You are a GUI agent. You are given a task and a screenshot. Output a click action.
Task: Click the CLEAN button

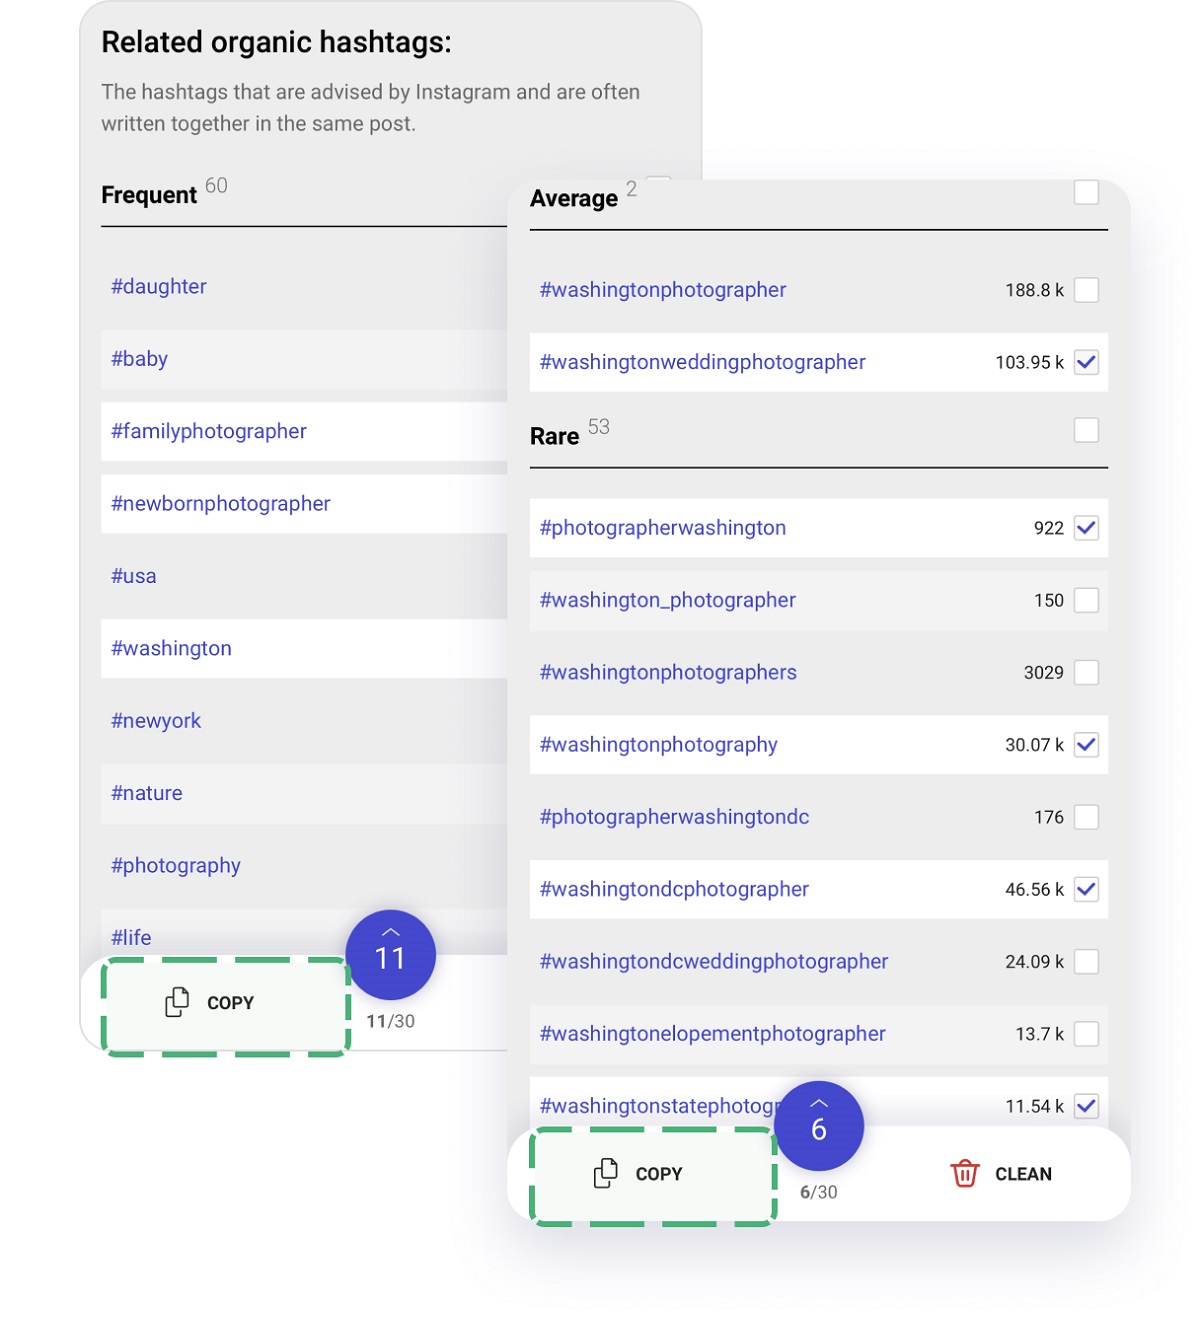pos(1001,1174)
